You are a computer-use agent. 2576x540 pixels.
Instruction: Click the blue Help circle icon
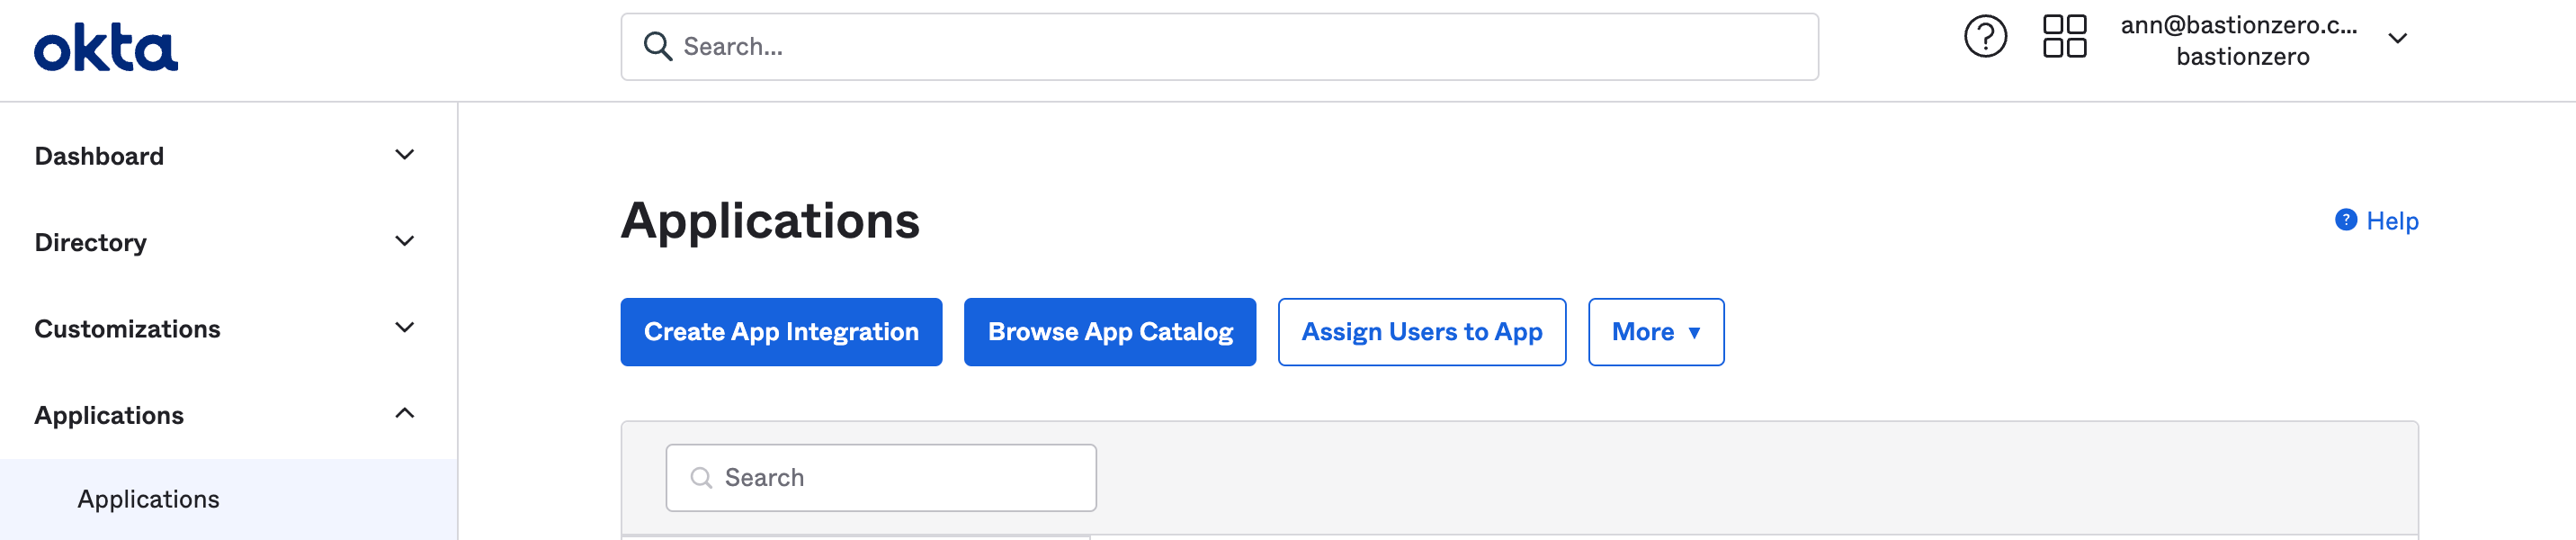[2345, 220]
